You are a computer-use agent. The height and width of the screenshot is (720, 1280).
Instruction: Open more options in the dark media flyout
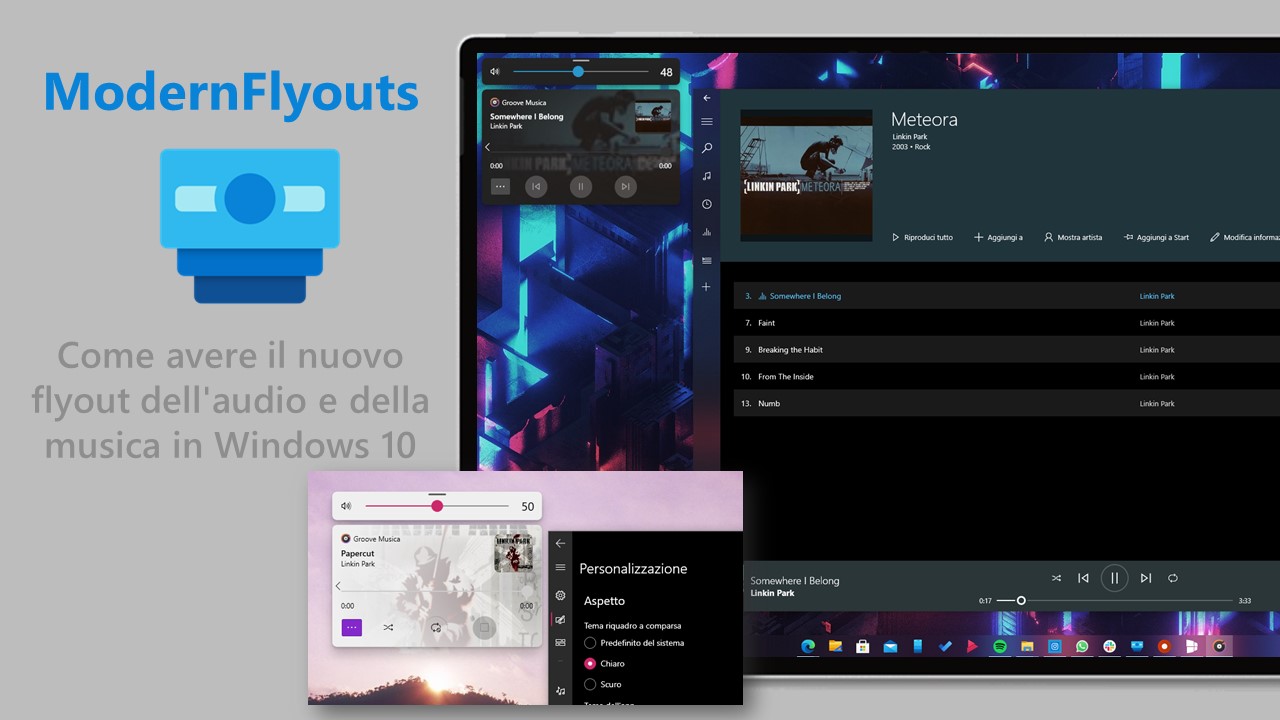(501, 186)
